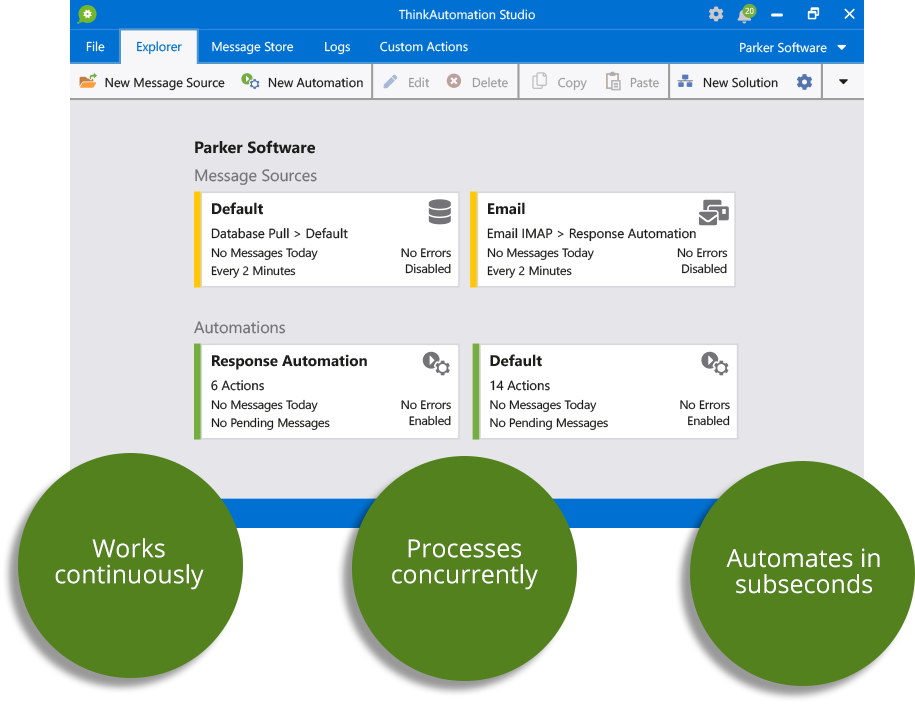Click 'No Errors' on Response Automation card
The height and width of the screenshot is (708, 915).
click(425, 404)
